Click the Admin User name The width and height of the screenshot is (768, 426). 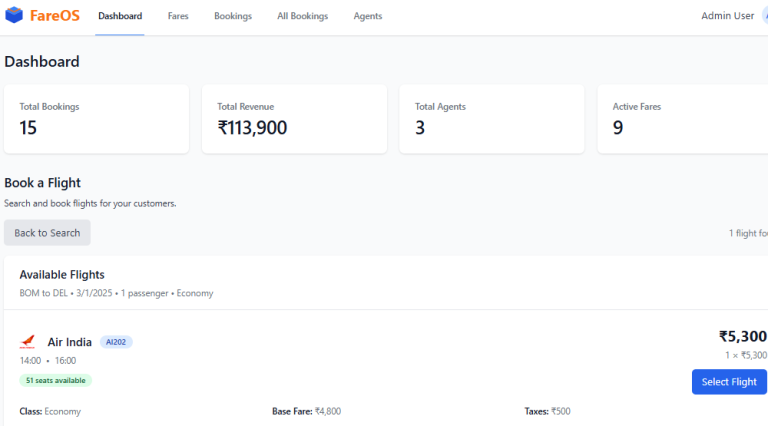pos(727,16)
